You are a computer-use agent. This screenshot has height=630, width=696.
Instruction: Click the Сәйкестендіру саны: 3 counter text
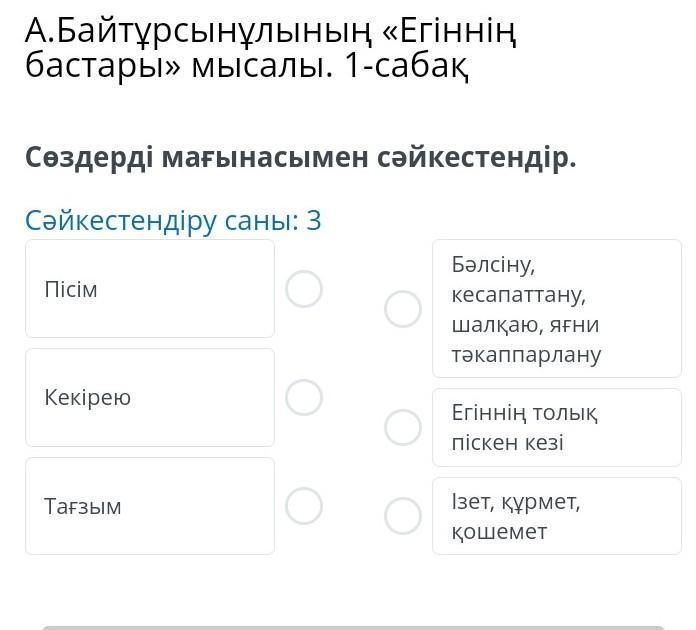point(173,221)
